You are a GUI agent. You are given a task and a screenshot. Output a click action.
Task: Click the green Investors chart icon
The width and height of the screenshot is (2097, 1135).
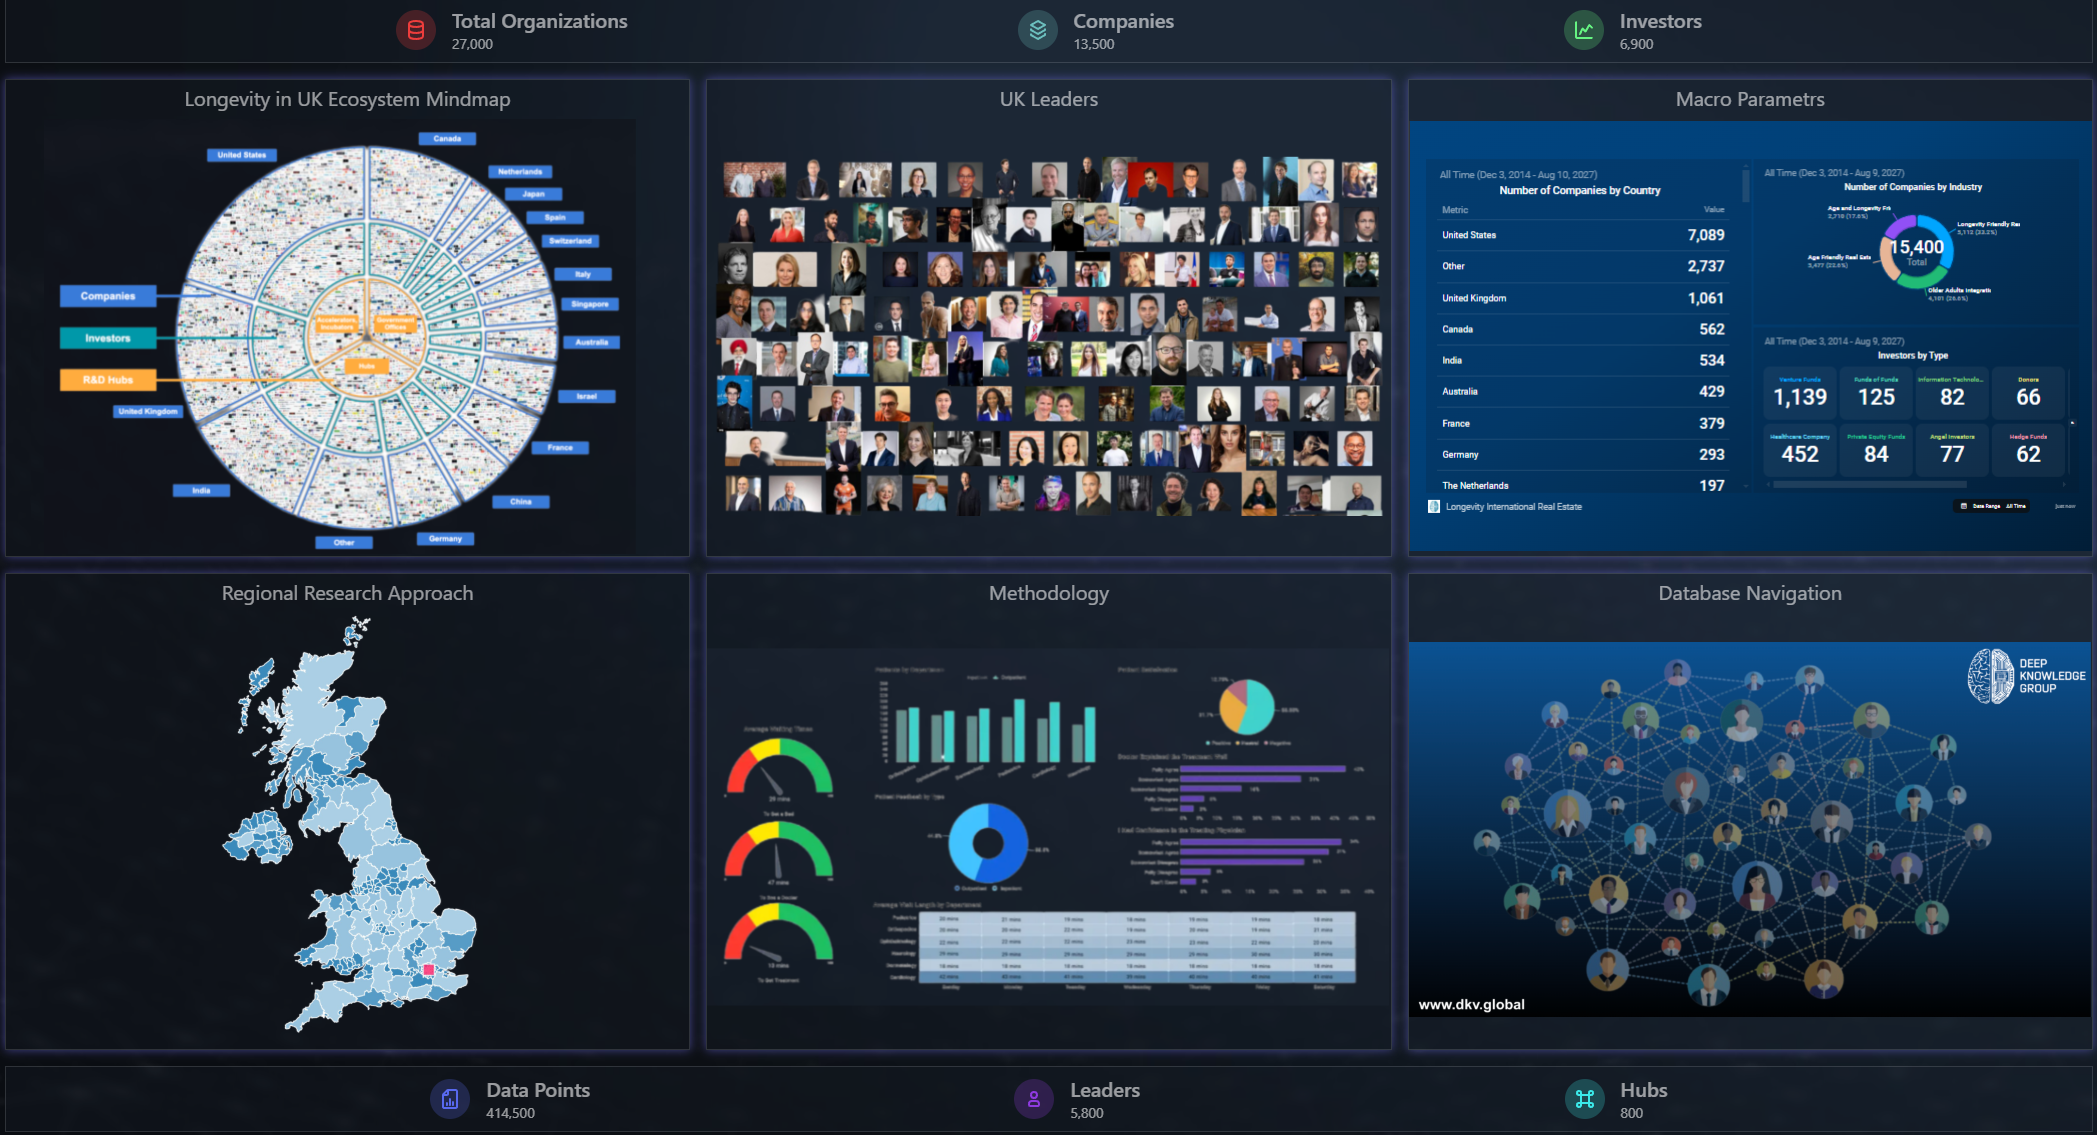point(1583,31)
